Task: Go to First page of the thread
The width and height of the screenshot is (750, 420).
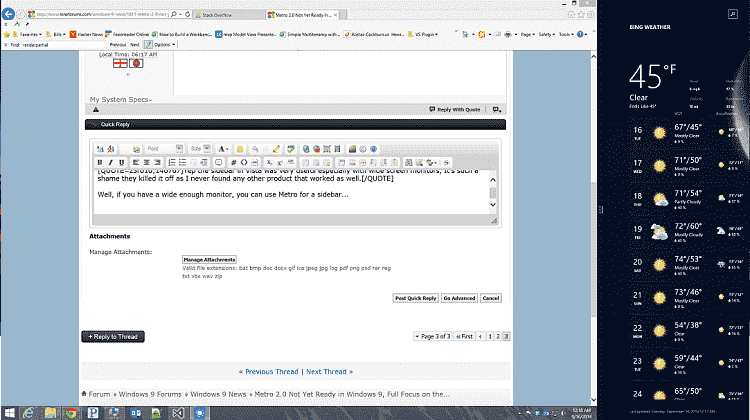Action: point(464,336)
